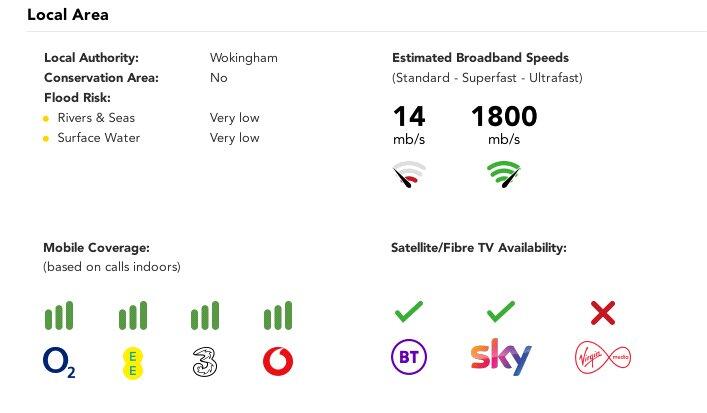Click the Virgin Media logo
This screenshot has width=707, height=413.
click(x=603, y=357)
